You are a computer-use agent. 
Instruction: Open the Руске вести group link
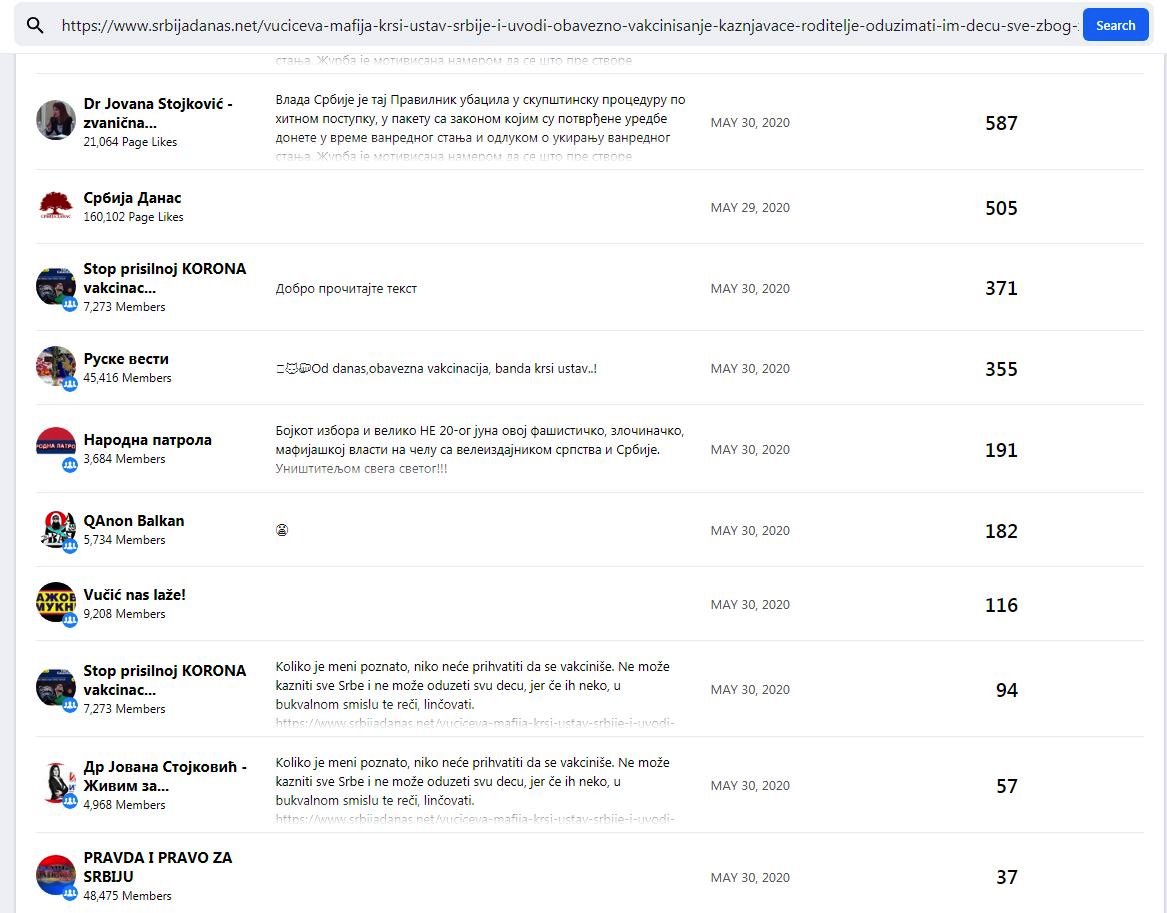(x=126, y=359)
